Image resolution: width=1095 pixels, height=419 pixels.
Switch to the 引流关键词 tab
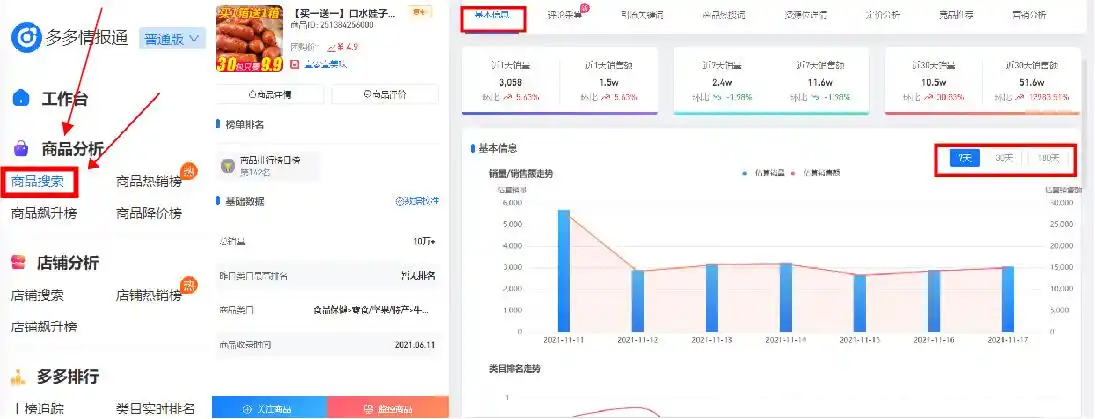[642, 15]
